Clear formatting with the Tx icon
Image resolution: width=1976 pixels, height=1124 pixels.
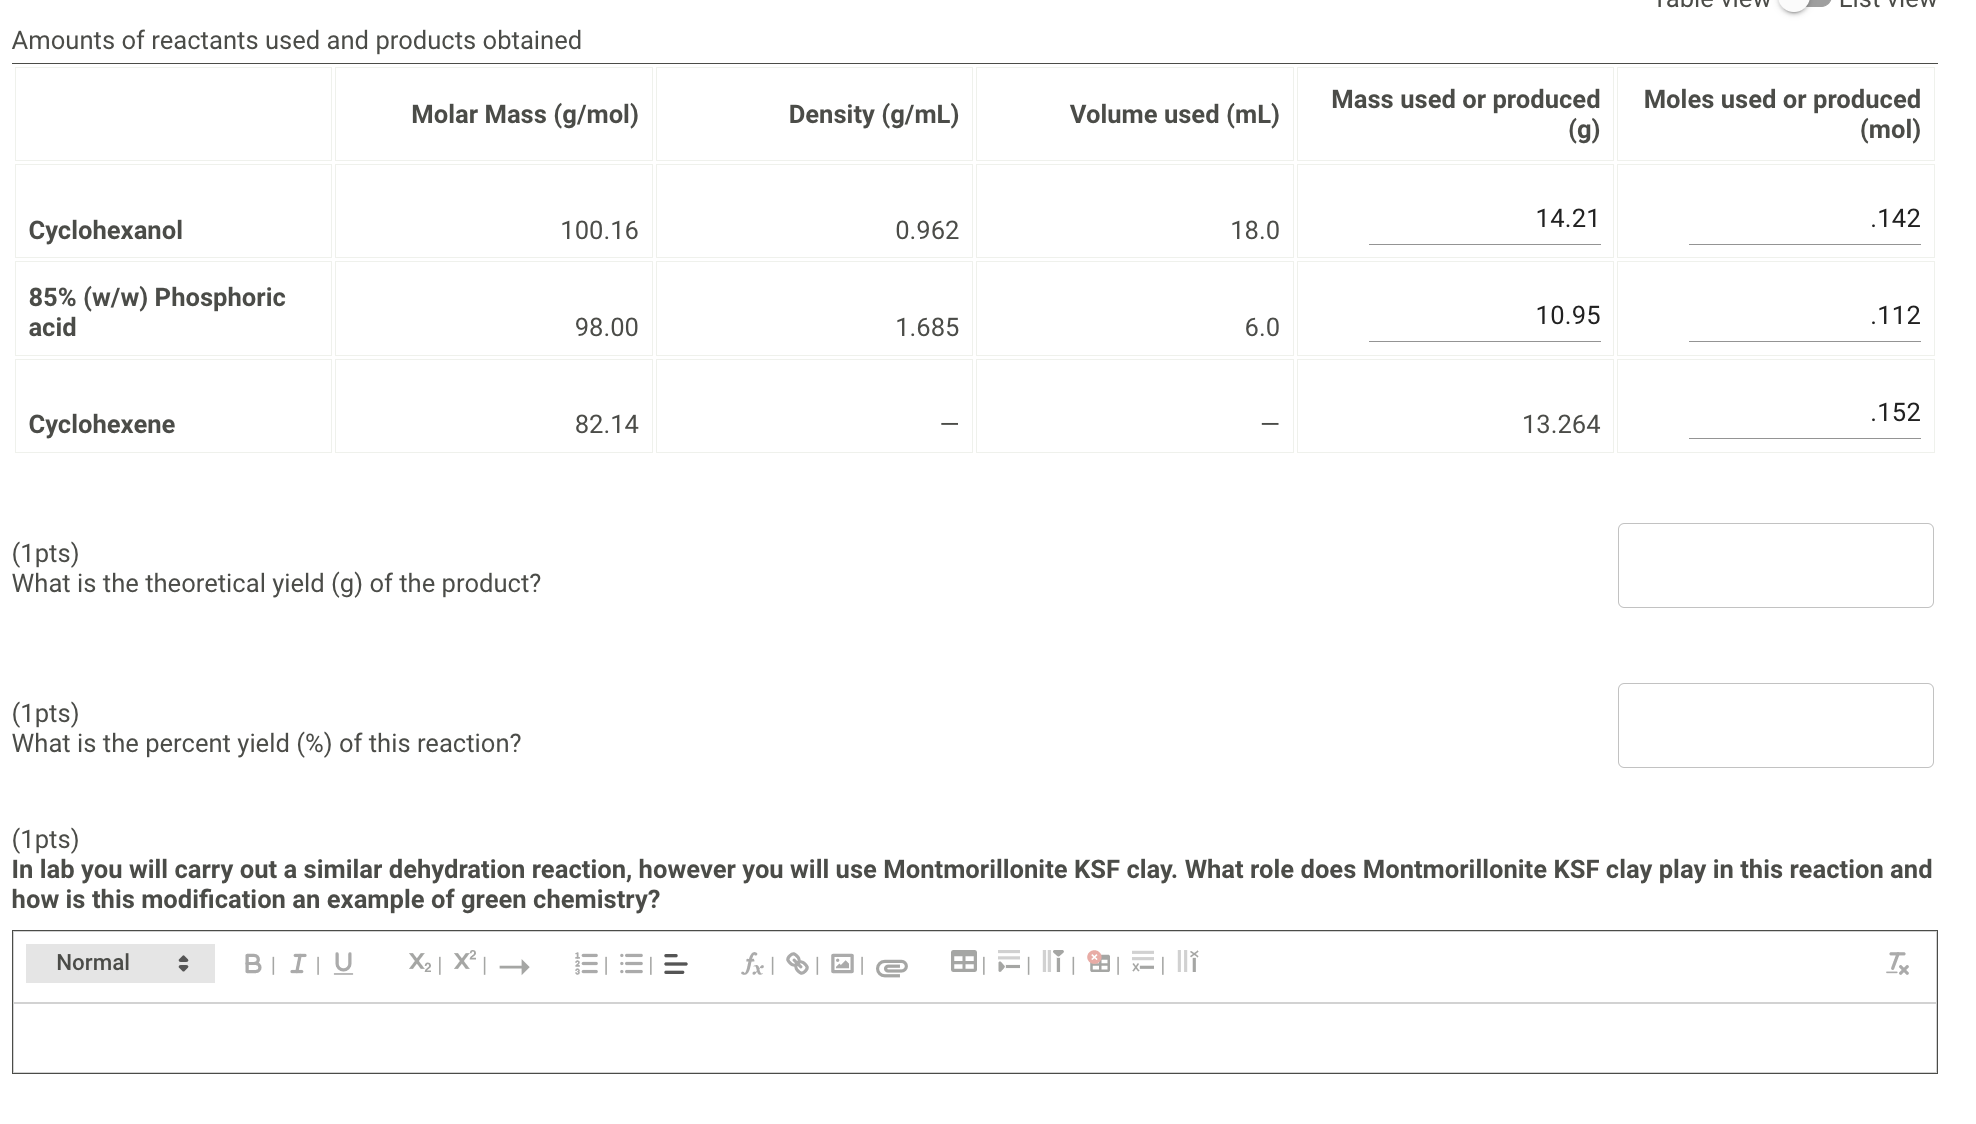(x=1897, y=964)
